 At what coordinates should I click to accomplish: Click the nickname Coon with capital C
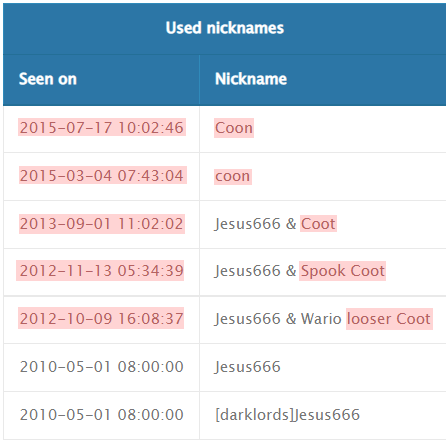click(234, 128)
